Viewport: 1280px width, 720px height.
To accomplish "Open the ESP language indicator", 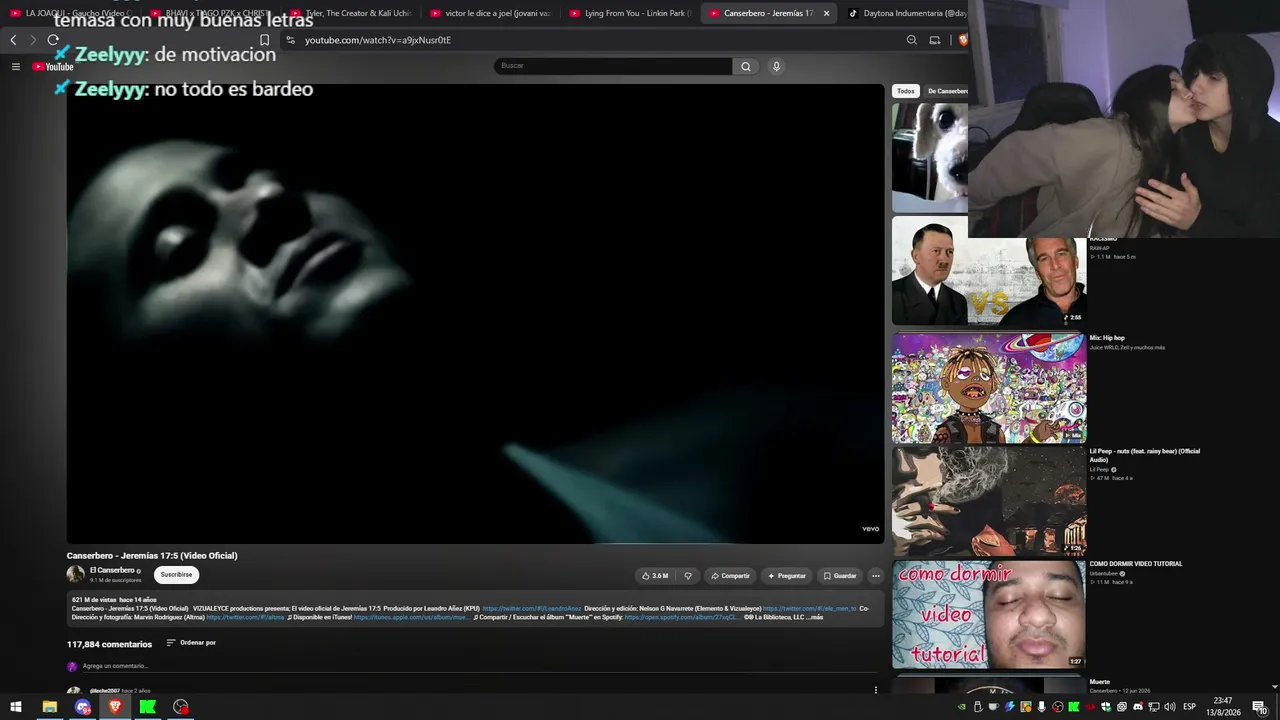I will (1189, 707).
